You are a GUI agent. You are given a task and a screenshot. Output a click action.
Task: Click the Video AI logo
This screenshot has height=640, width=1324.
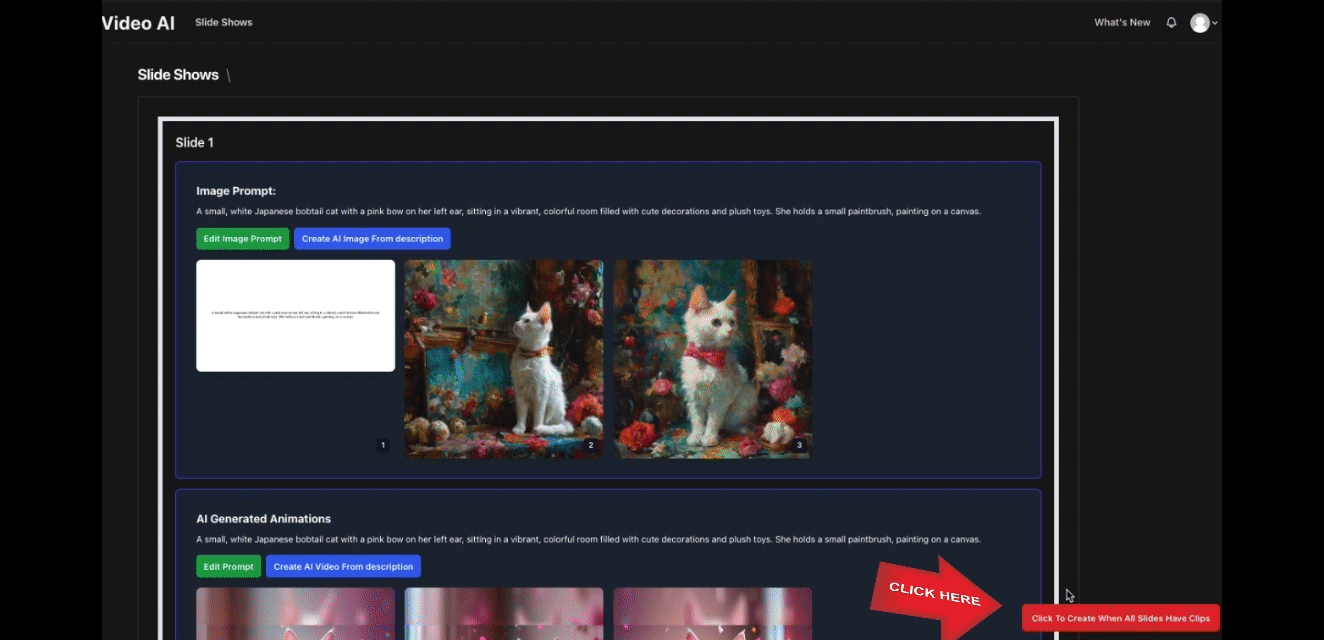[138, 22]
